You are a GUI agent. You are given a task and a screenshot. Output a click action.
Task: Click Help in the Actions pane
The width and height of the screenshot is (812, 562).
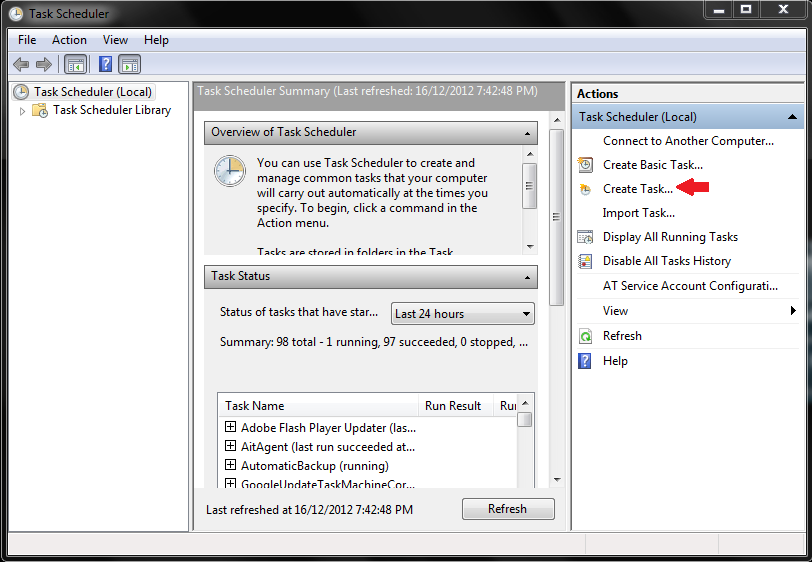tap(615, 361)
